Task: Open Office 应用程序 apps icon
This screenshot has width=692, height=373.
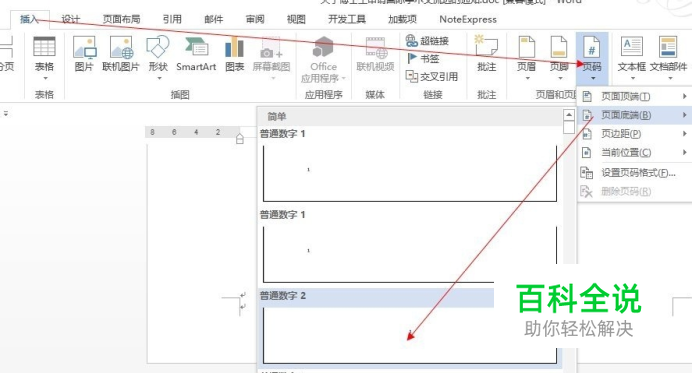Action: point(323,47)
